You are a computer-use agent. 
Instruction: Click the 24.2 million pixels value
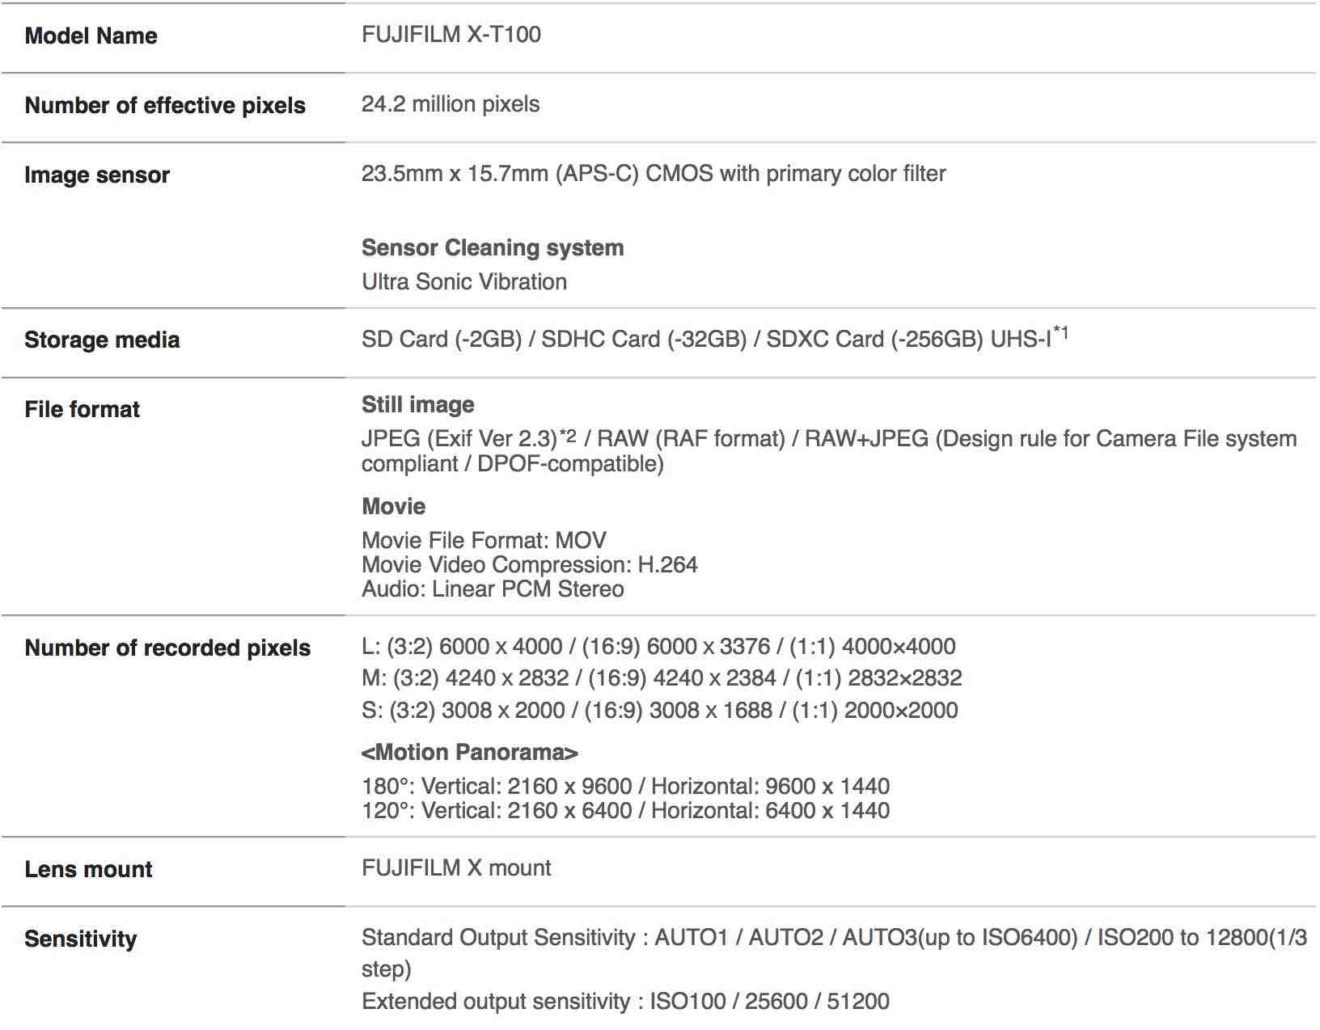tap(450, 104)
